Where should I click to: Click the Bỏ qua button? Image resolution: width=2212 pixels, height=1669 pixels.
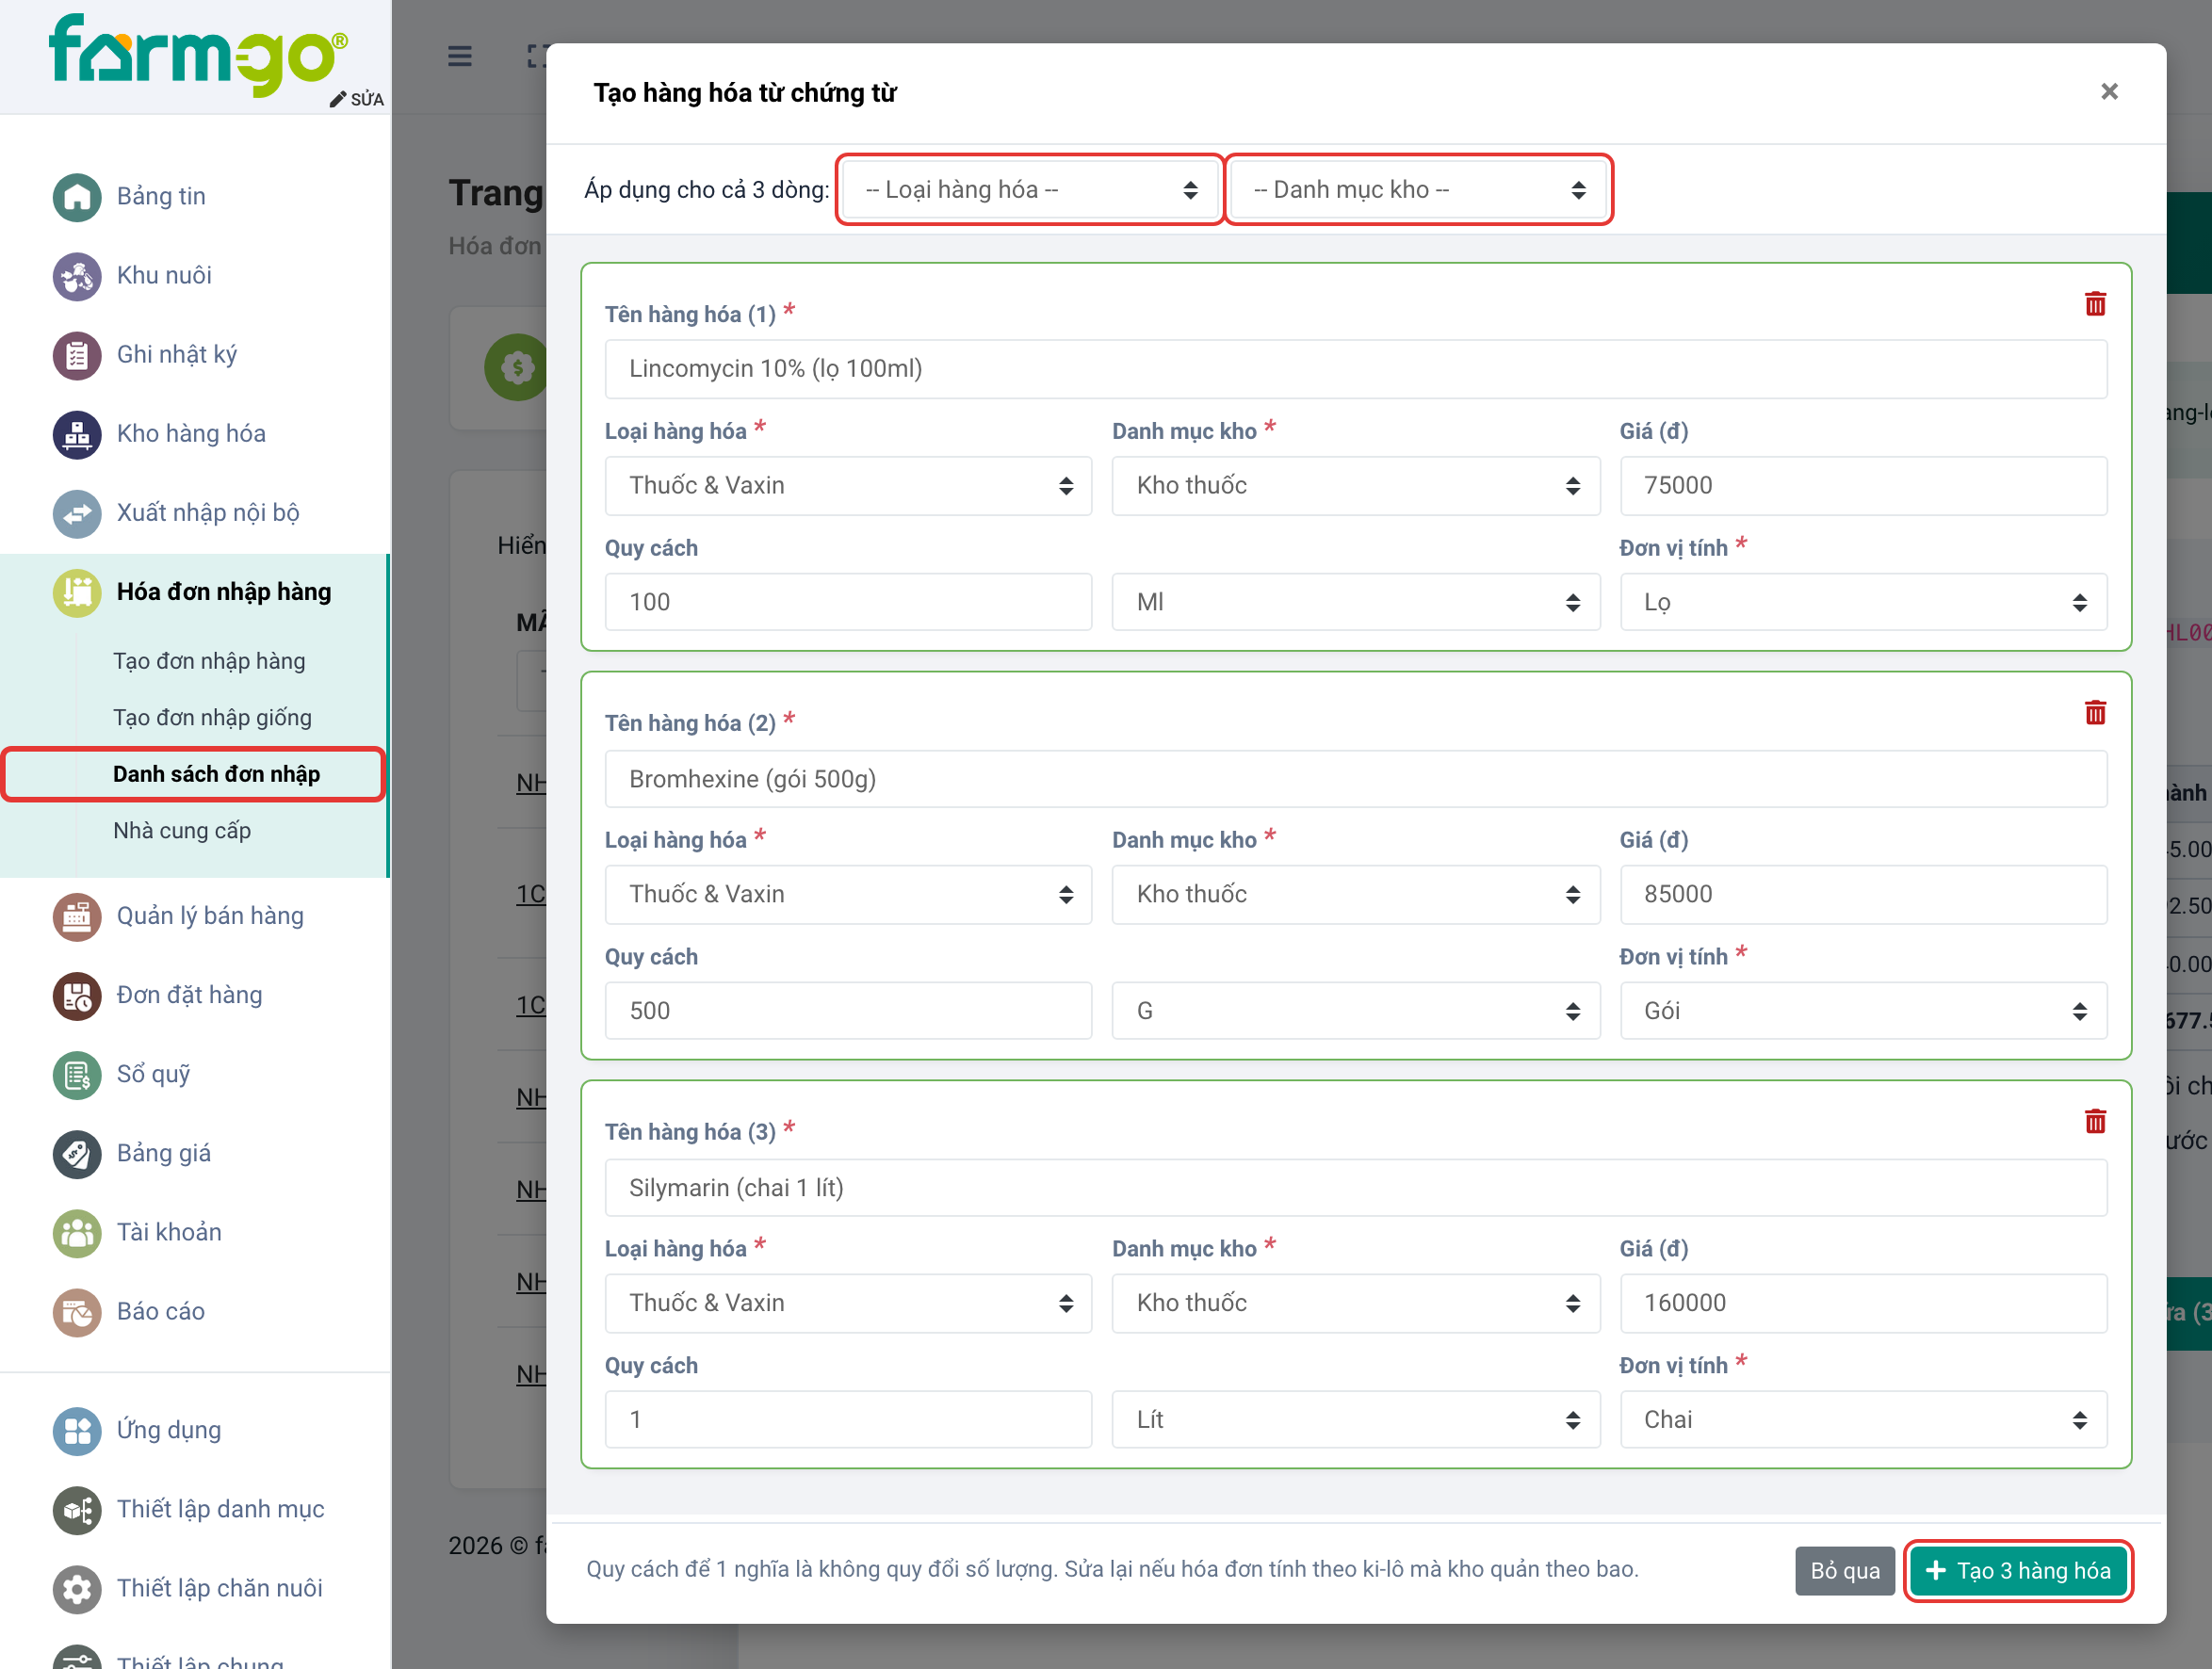[x=1844, y=1571]
